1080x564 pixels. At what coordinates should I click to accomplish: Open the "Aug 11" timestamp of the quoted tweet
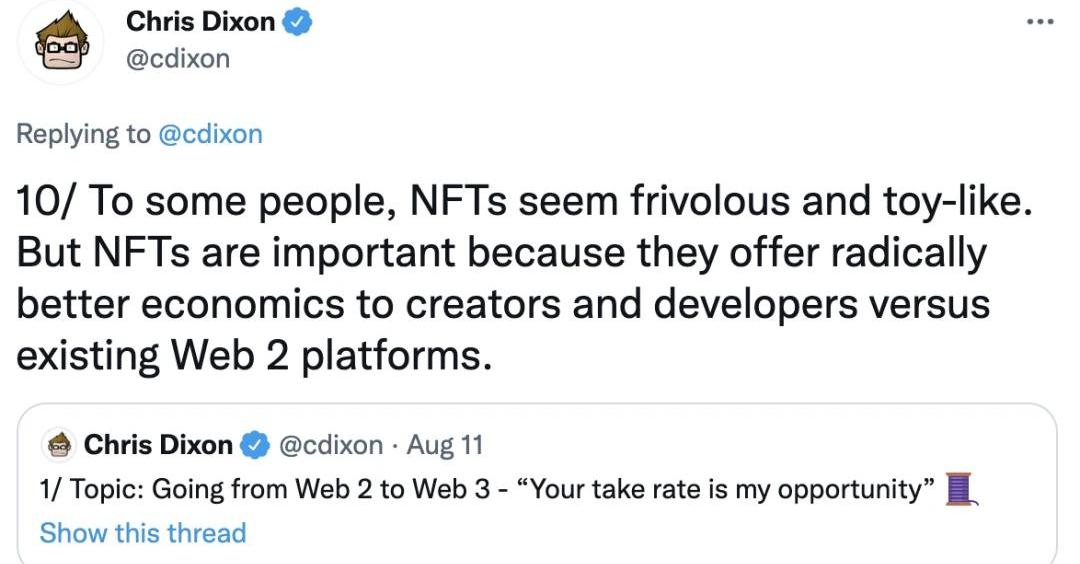pyautogui.click(x=447, y=445)
